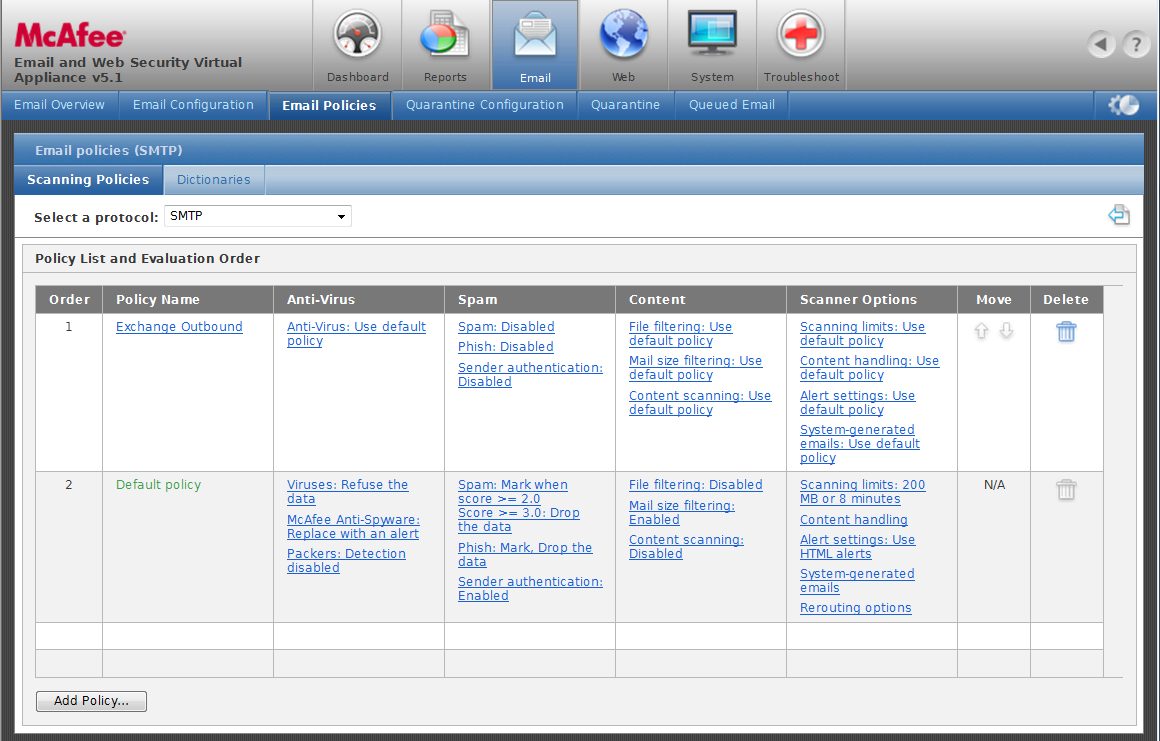Click the green Default policy name

click(158, 485)
